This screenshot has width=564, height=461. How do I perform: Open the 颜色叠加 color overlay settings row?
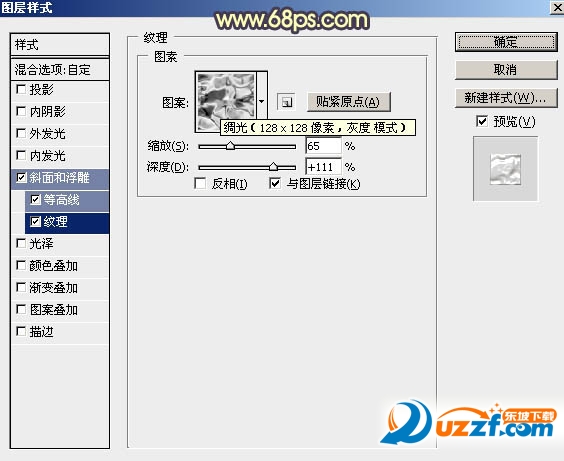pyautogui.click(x=60, y=266)
